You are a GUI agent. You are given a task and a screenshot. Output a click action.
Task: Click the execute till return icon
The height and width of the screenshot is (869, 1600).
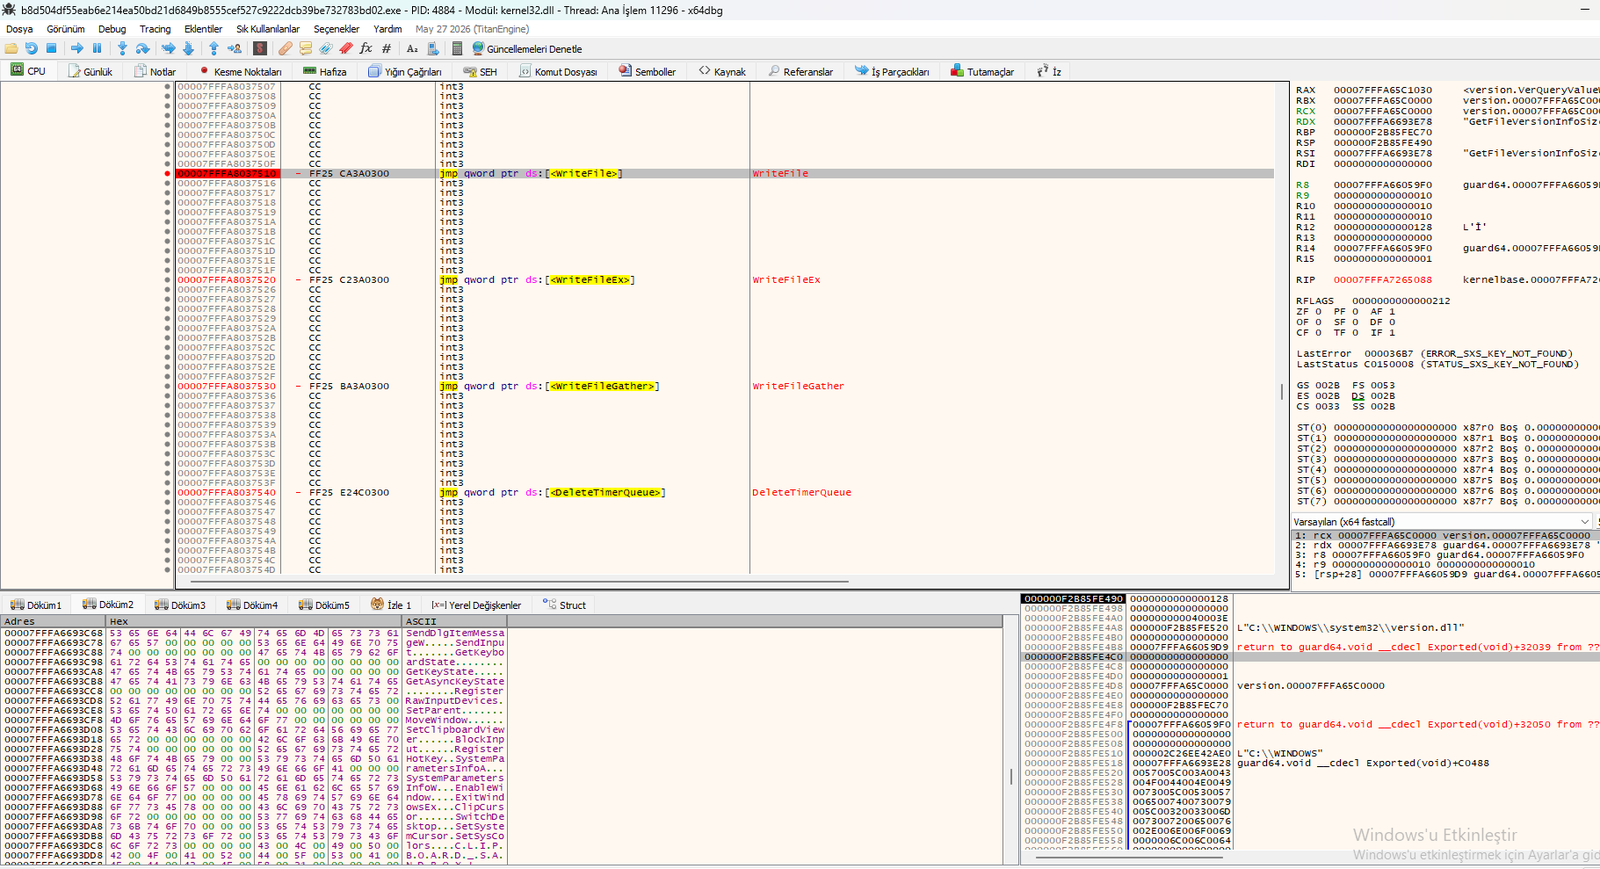point(213,48)
